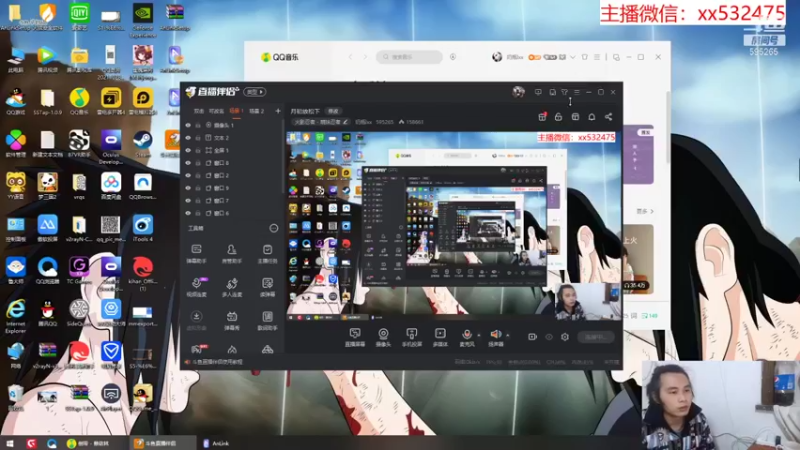
Task: Open the 虚拟形象 download tool
Action: click(x=196, y=321)
